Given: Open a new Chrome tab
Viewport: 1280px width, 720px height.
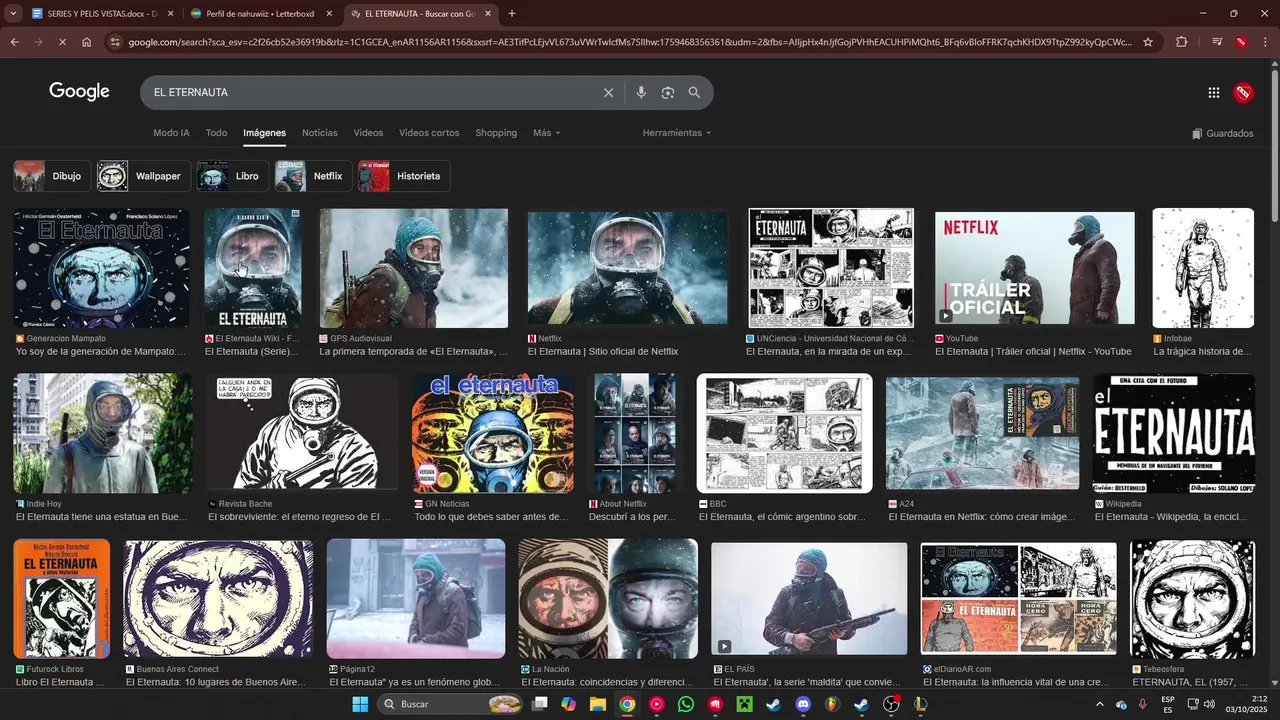Looking at the screenshot, I should tap(512, 14).
